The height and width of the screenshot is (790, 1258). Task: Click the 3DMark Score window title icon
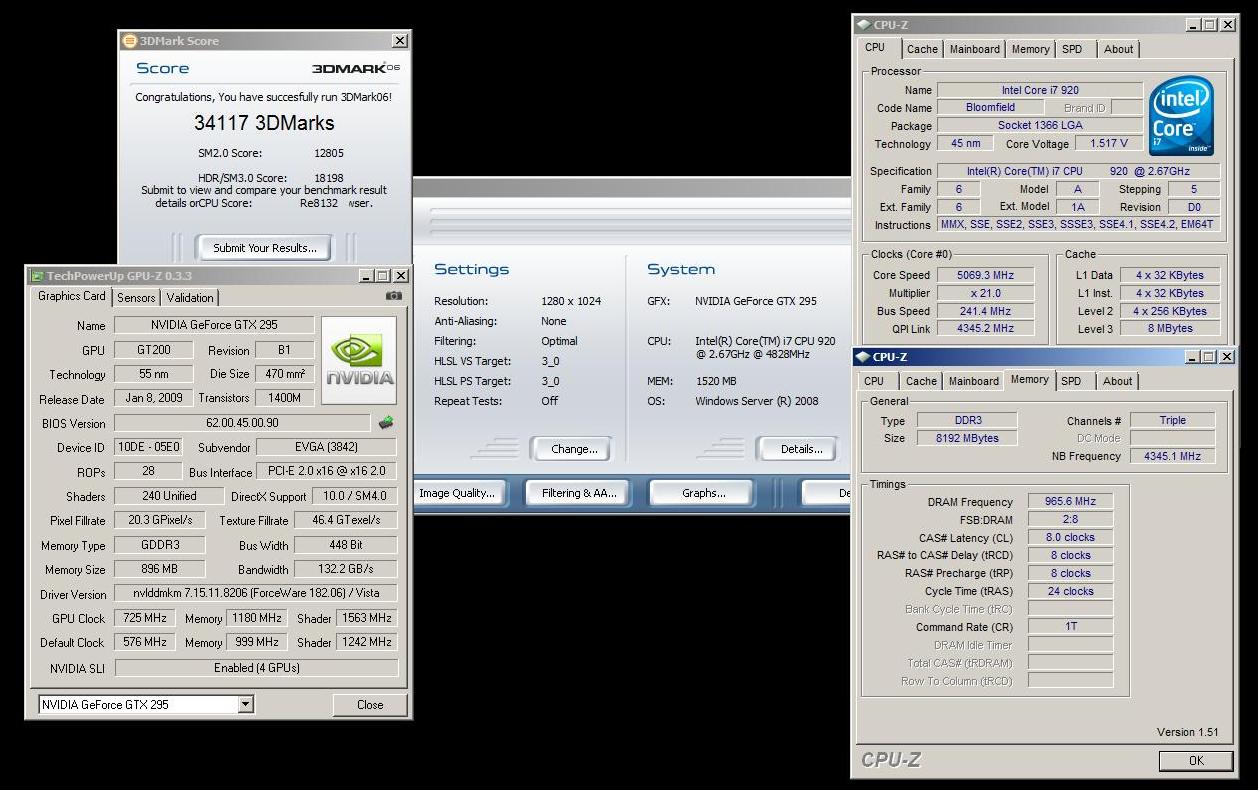point(129,41)
